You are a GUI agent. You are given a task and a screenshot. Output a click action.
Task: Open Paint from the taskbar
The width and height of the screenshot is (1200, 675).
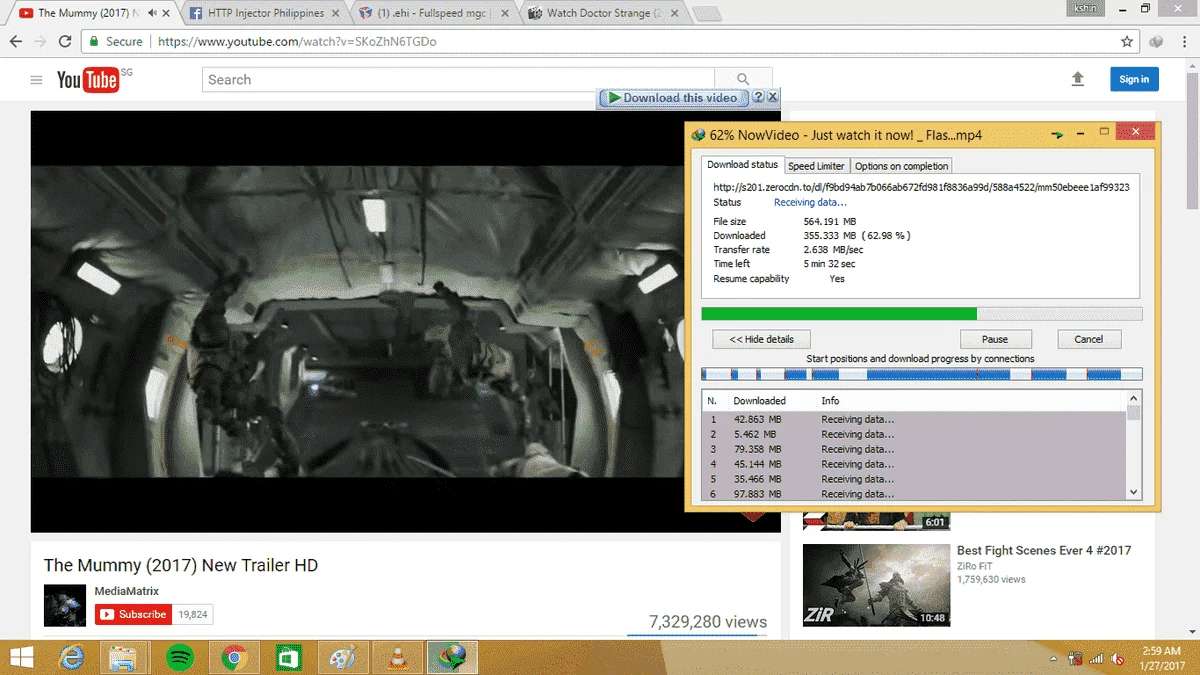[x=342, y=657]
